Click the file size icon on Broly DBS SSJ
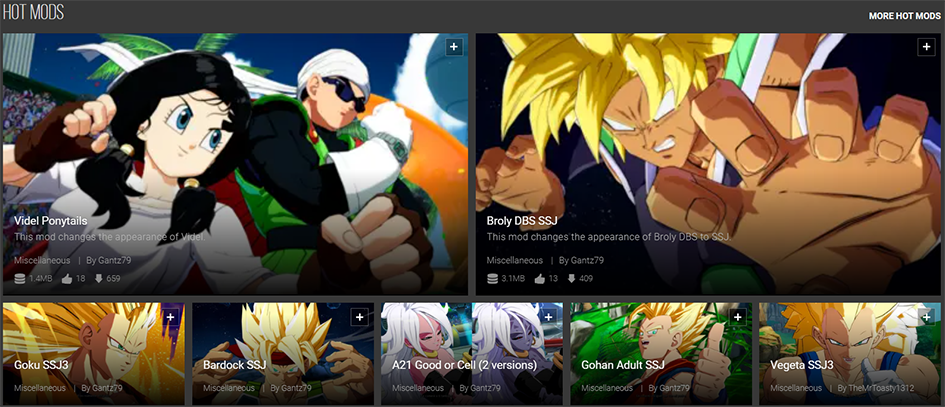Screen dimensions: 945x407 coord(492,279)
